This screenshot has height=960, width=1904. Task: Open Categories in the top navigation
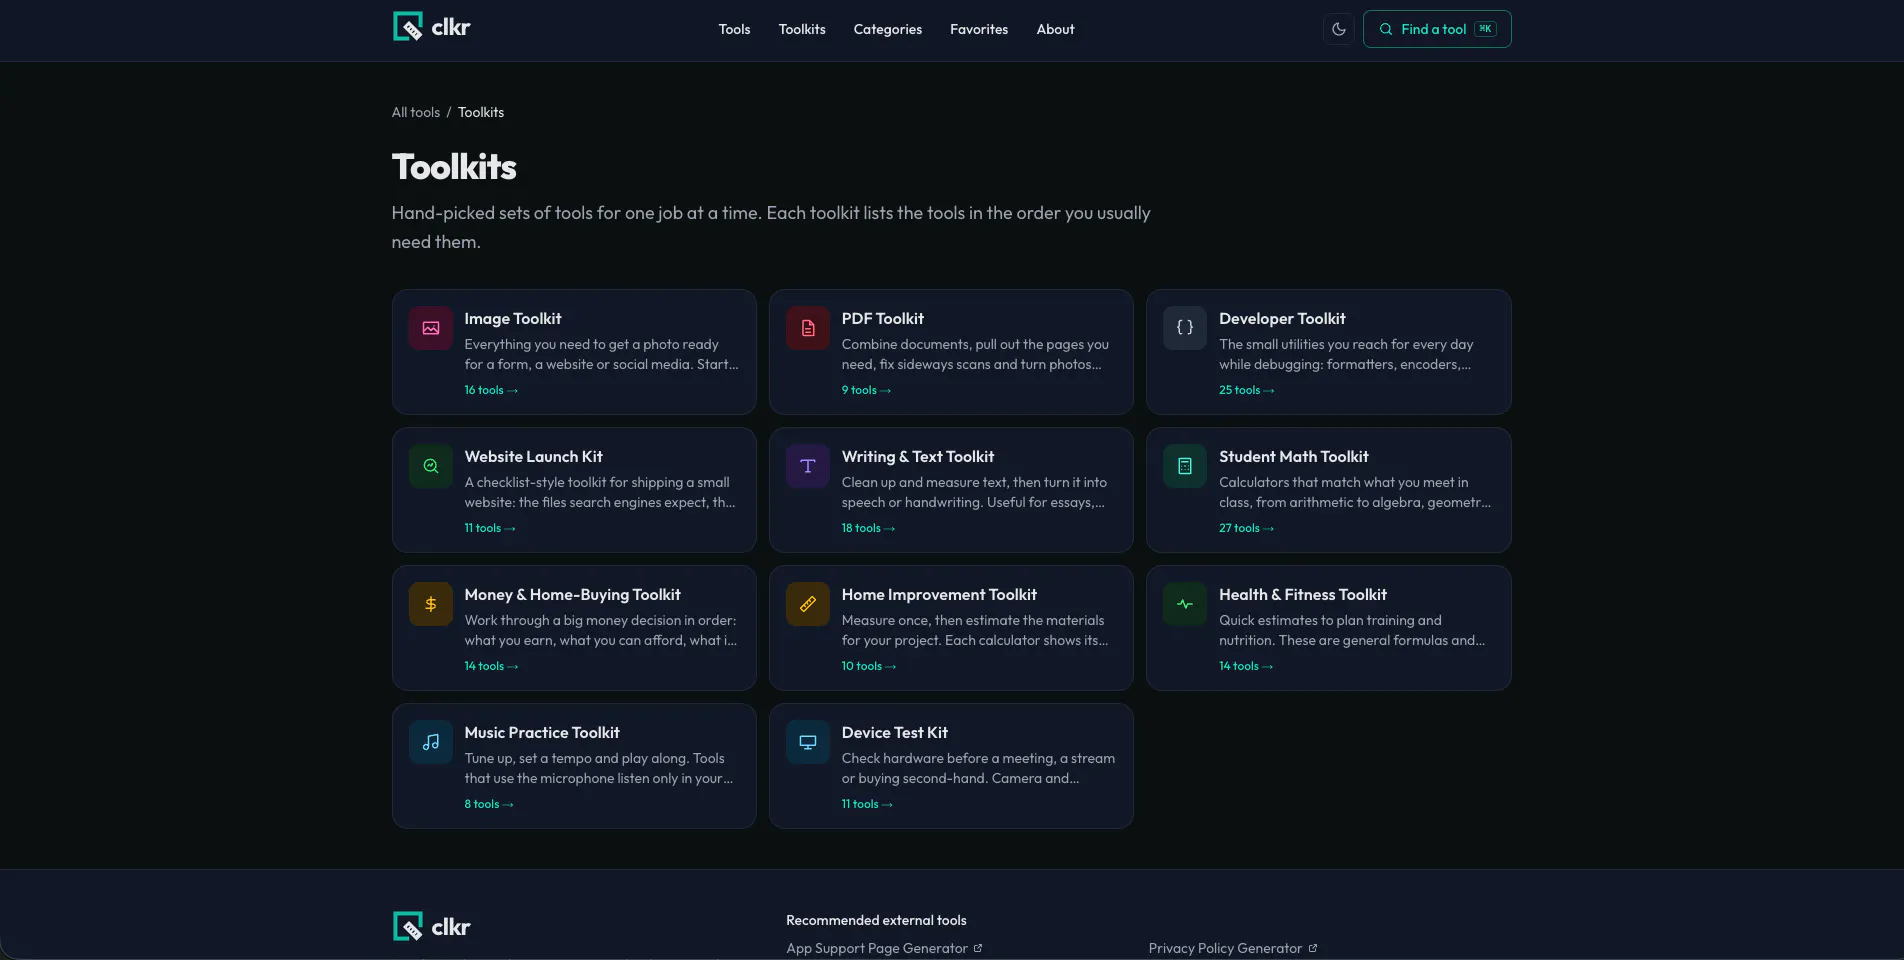coord(888,29)
